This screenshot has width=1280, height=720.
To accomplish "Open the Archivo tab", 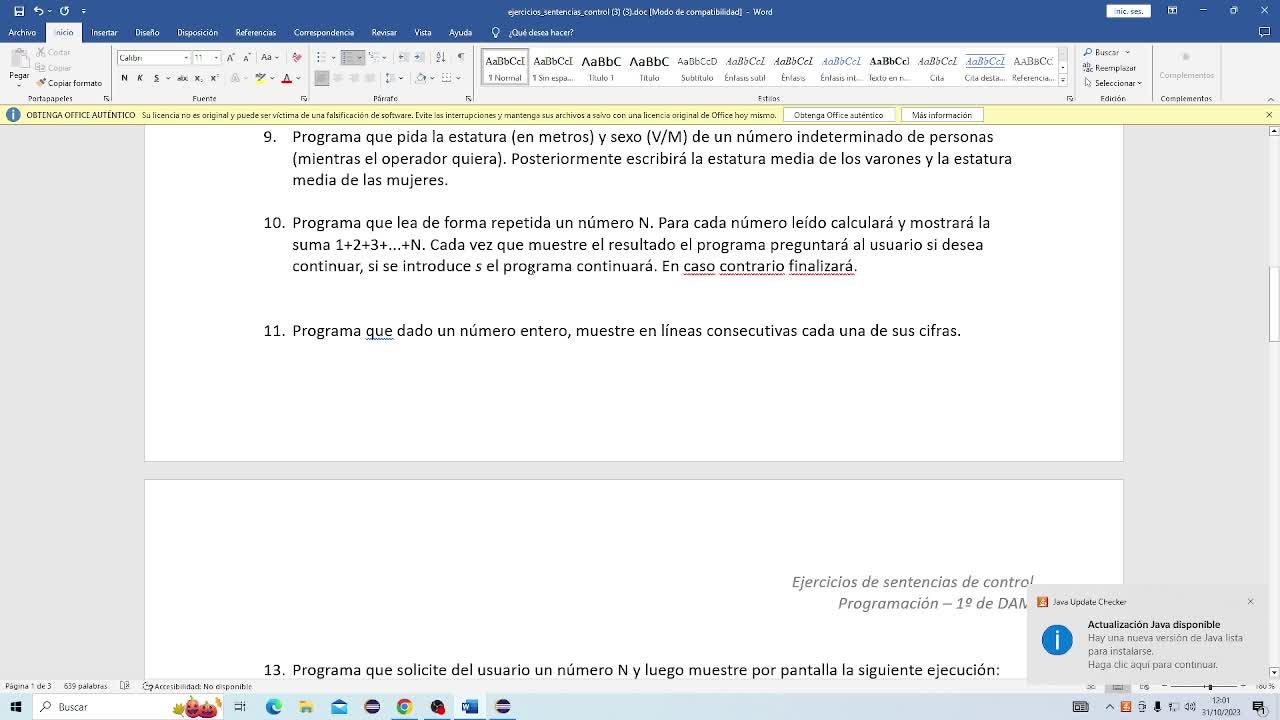I will (x=22, y=33).
